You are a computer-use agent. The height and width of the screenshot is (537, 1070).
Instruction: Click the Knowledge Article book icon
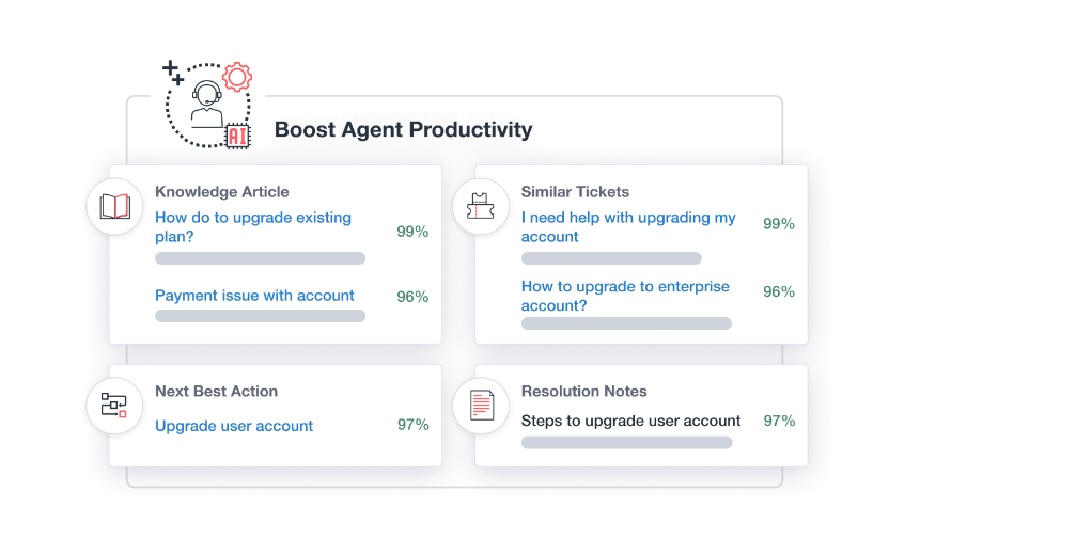tap(115, 207)
